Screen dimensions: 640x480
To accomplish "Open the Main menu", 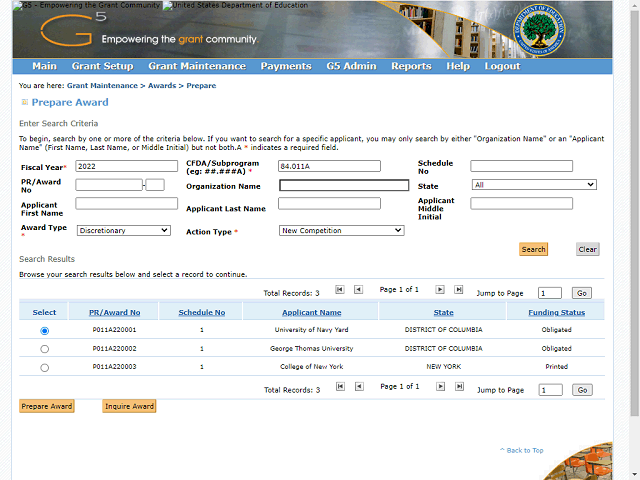I will 44,66.
